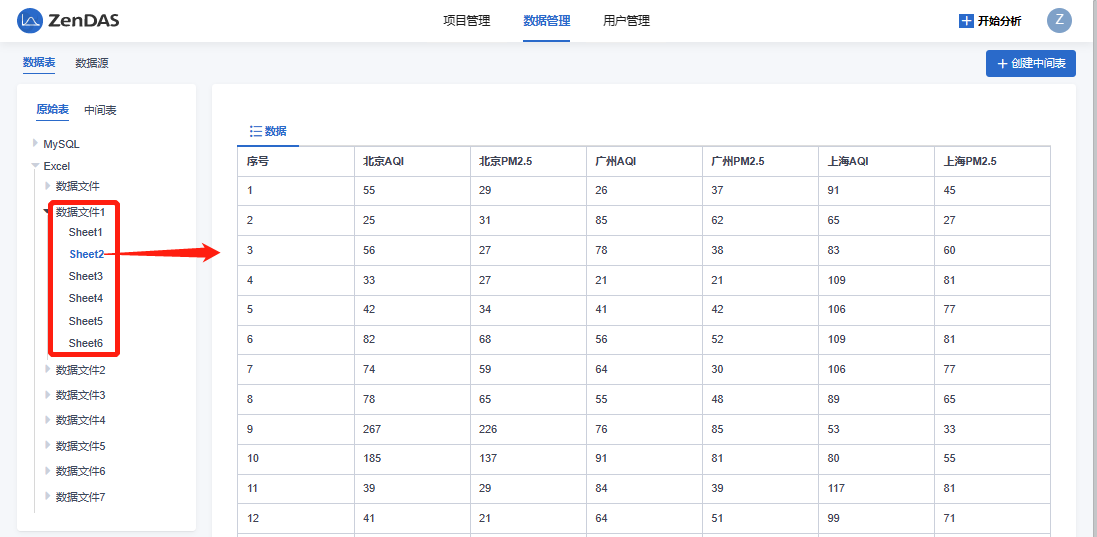Select the 原始表 tab
The height and width of the screenshot is (537, 1097).
click(x=52, y=110)
